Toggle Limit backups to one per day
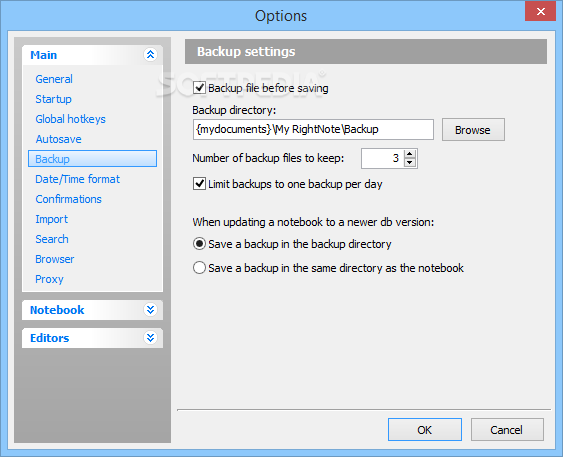Screen dimensions: 563x457 [199, 184]
